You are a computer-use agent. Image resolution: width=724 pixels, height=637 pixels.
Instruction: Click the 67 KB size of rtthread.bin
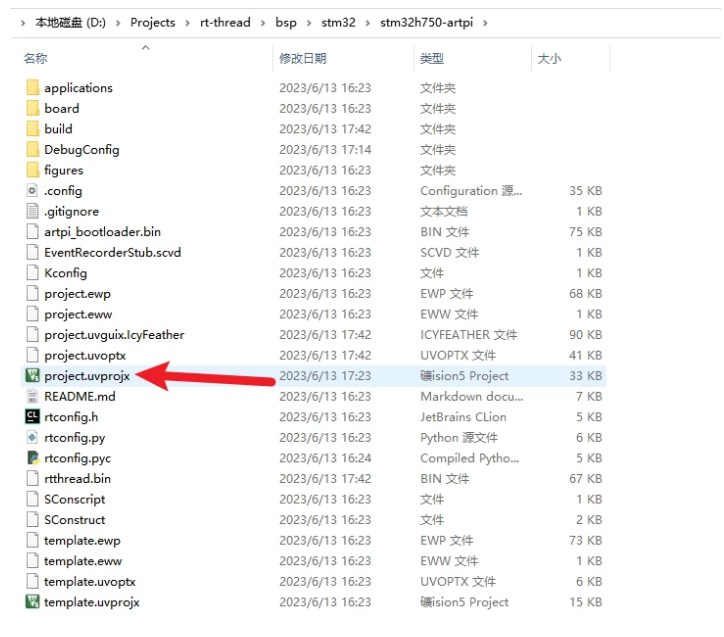[x=585, y=479]
